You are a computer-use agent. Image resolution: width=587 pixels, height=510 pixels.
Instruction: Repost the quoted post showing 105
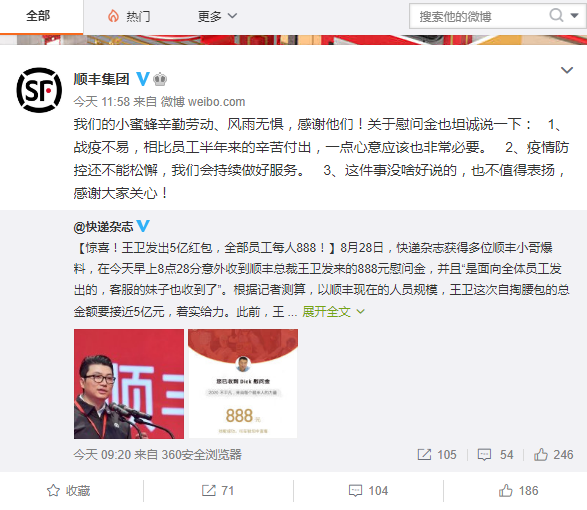tap(437, 455)
